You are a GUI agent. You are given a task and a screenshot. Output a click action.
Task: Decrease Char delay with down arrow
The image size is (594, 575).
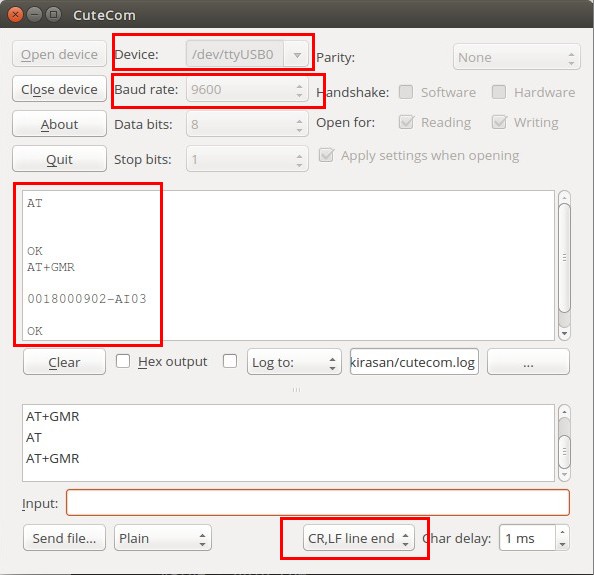562,544
